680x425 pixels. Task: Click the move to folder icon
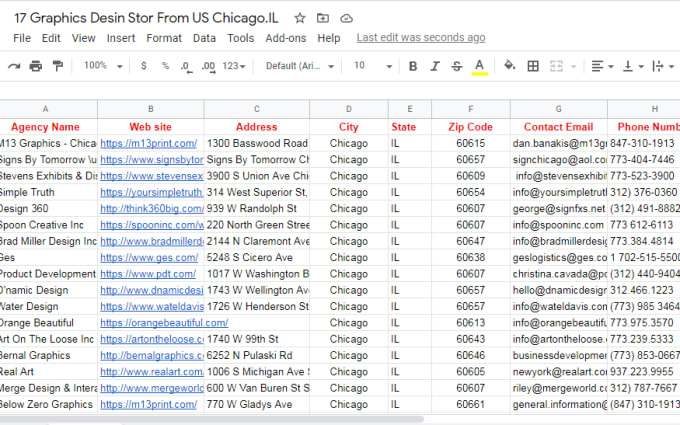pyautogui.click(x=323, y=18)
